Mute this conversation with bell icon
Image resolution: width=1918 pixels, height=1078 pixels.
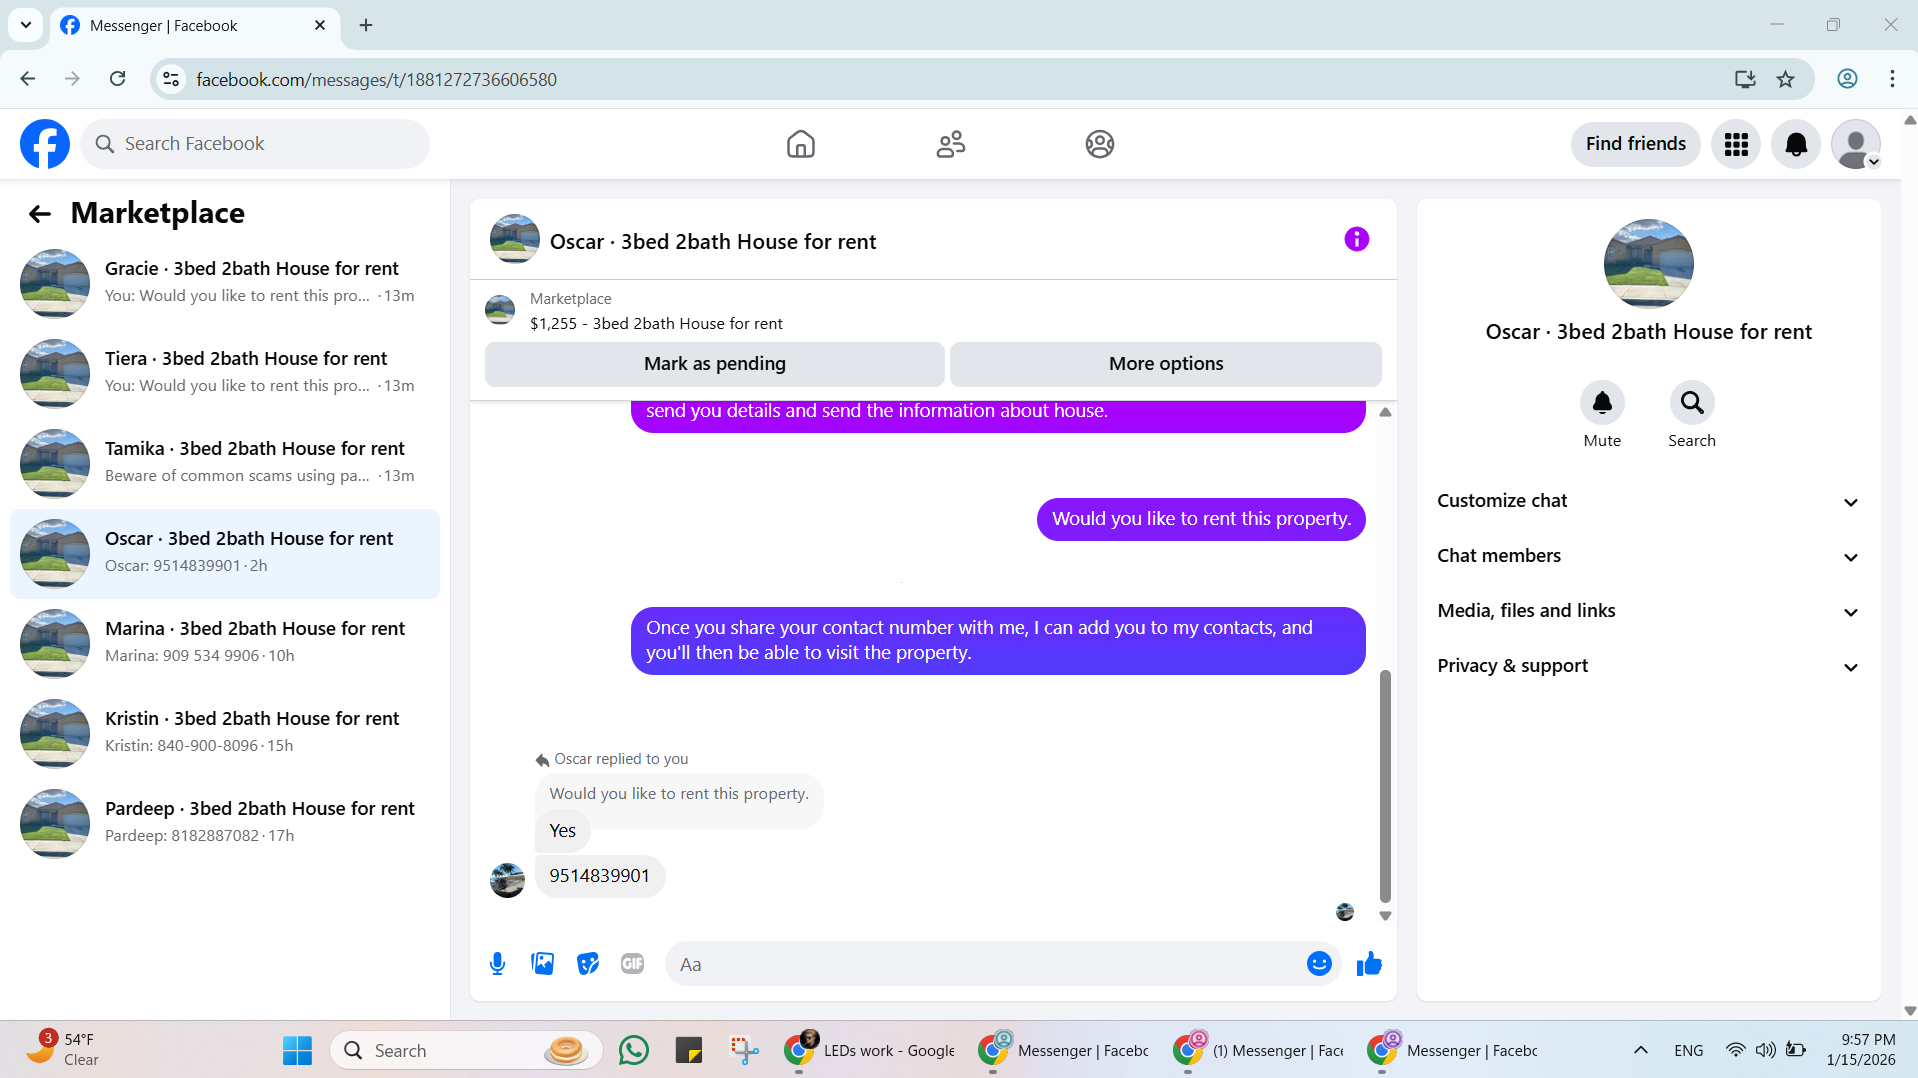click(x=1602, y=403)
